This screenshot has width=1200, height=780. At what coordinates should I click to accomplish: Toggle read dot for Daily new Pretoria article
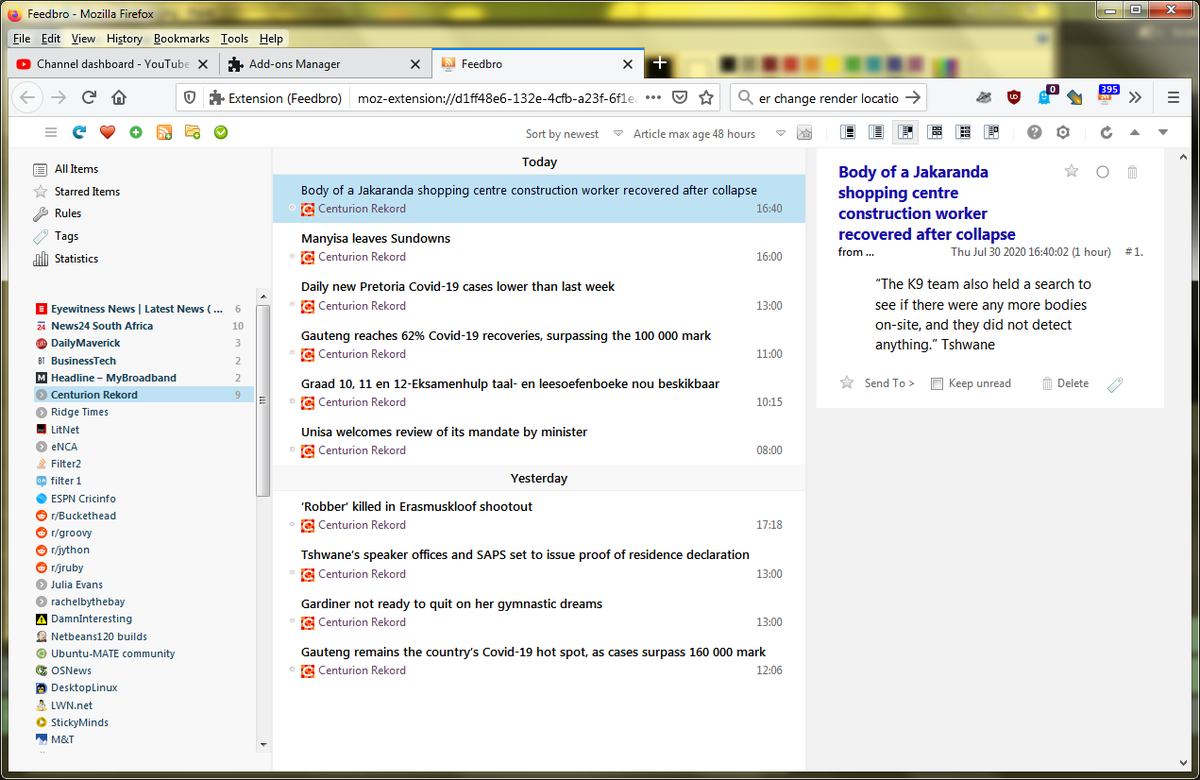coord(293,305)
